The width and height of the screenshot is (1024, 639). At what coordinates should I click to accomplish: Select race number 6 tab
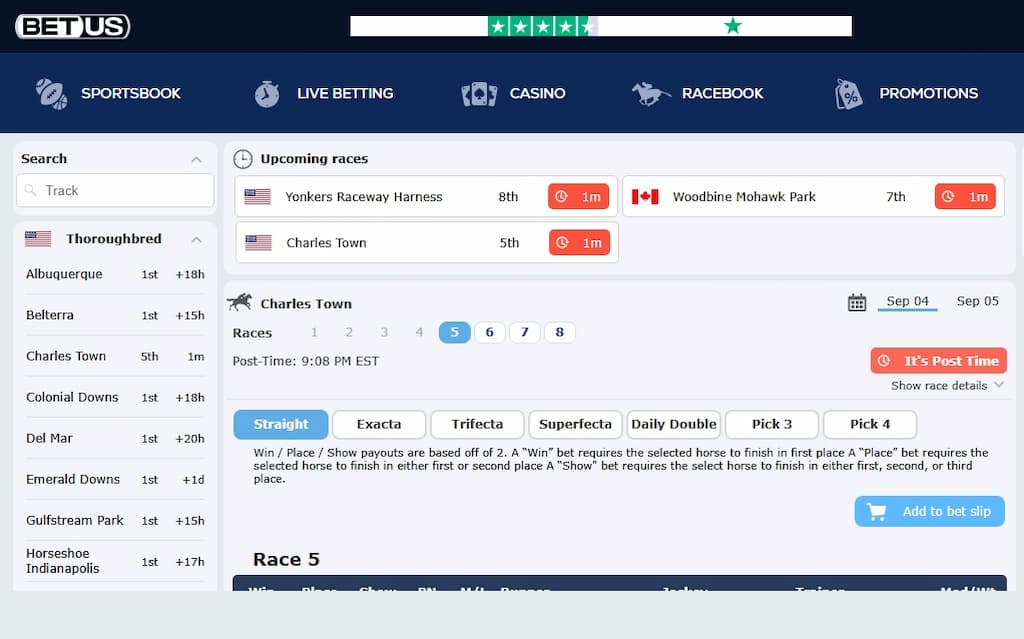[489, 331]
